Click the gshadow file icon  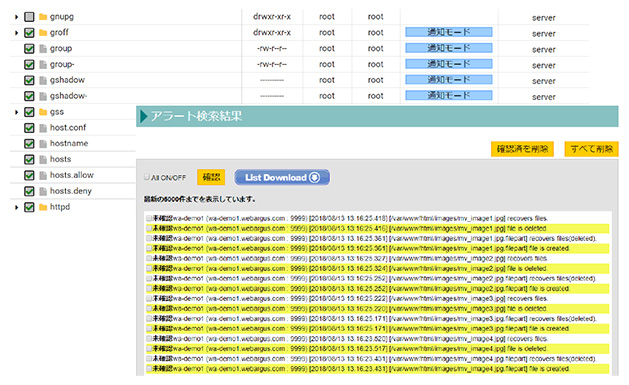pyautogui.click(x=43, y=80)
